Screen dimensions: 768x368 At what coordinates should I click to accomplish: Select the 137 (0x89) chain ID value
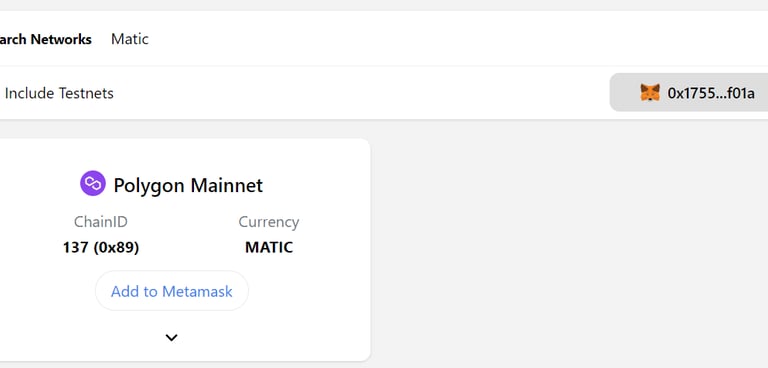pos(101,247)
